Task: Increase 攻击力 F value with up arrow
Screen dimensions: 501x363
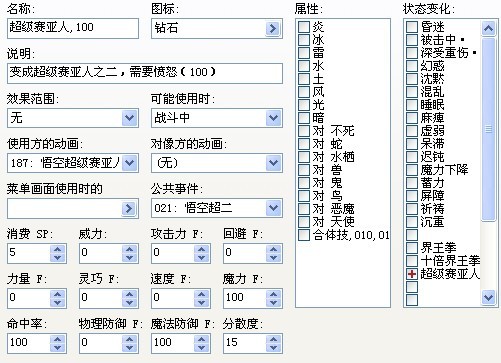Action: pyautogui.click(x=201, y=249)
